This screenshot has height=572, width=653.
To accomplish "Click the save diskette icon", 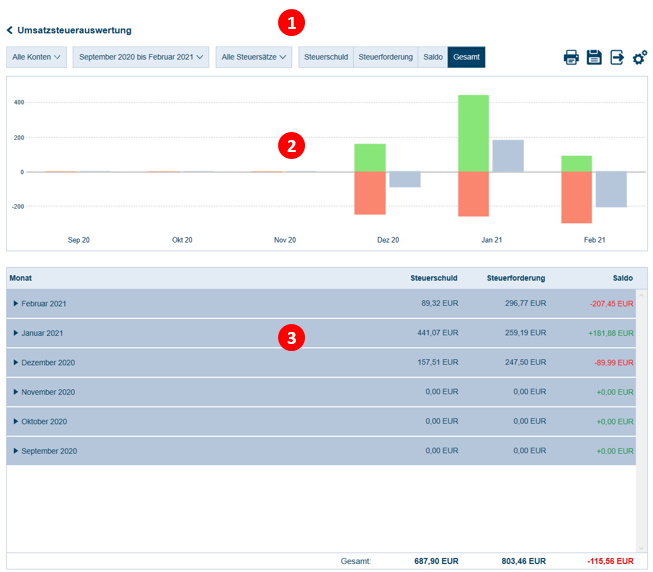I will (x=594, y=58).
